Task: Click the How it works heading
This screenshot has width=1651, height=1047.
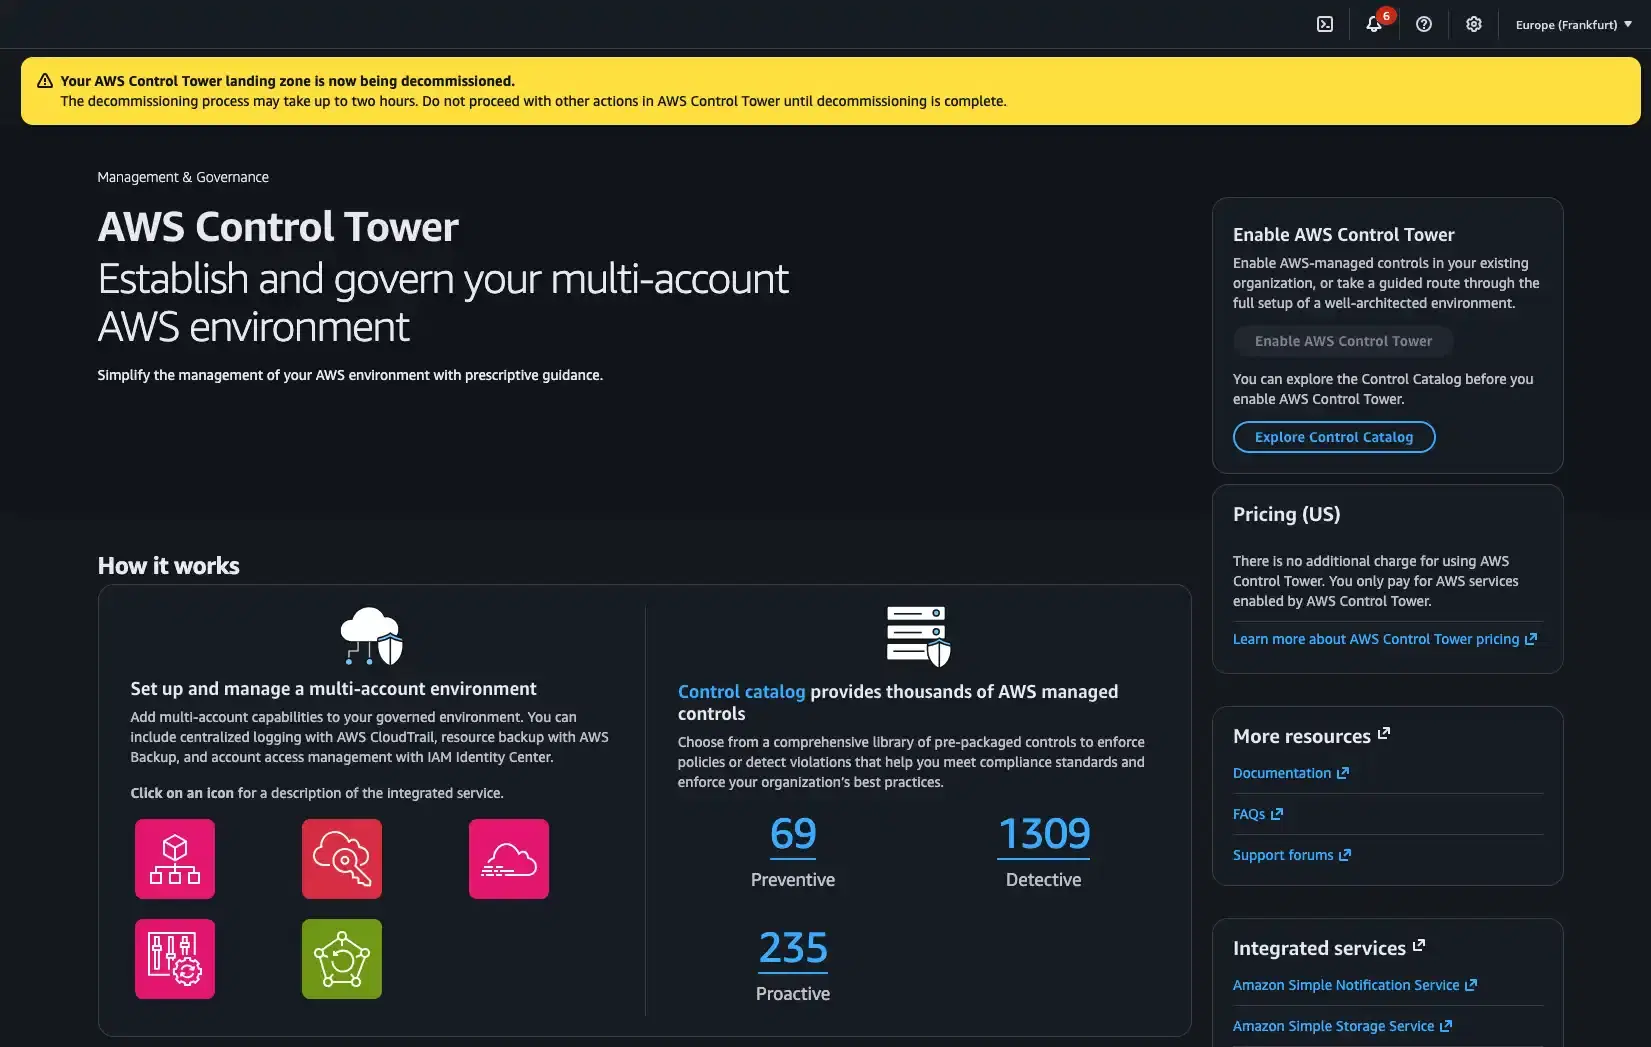Action: (x=169, y=566)
